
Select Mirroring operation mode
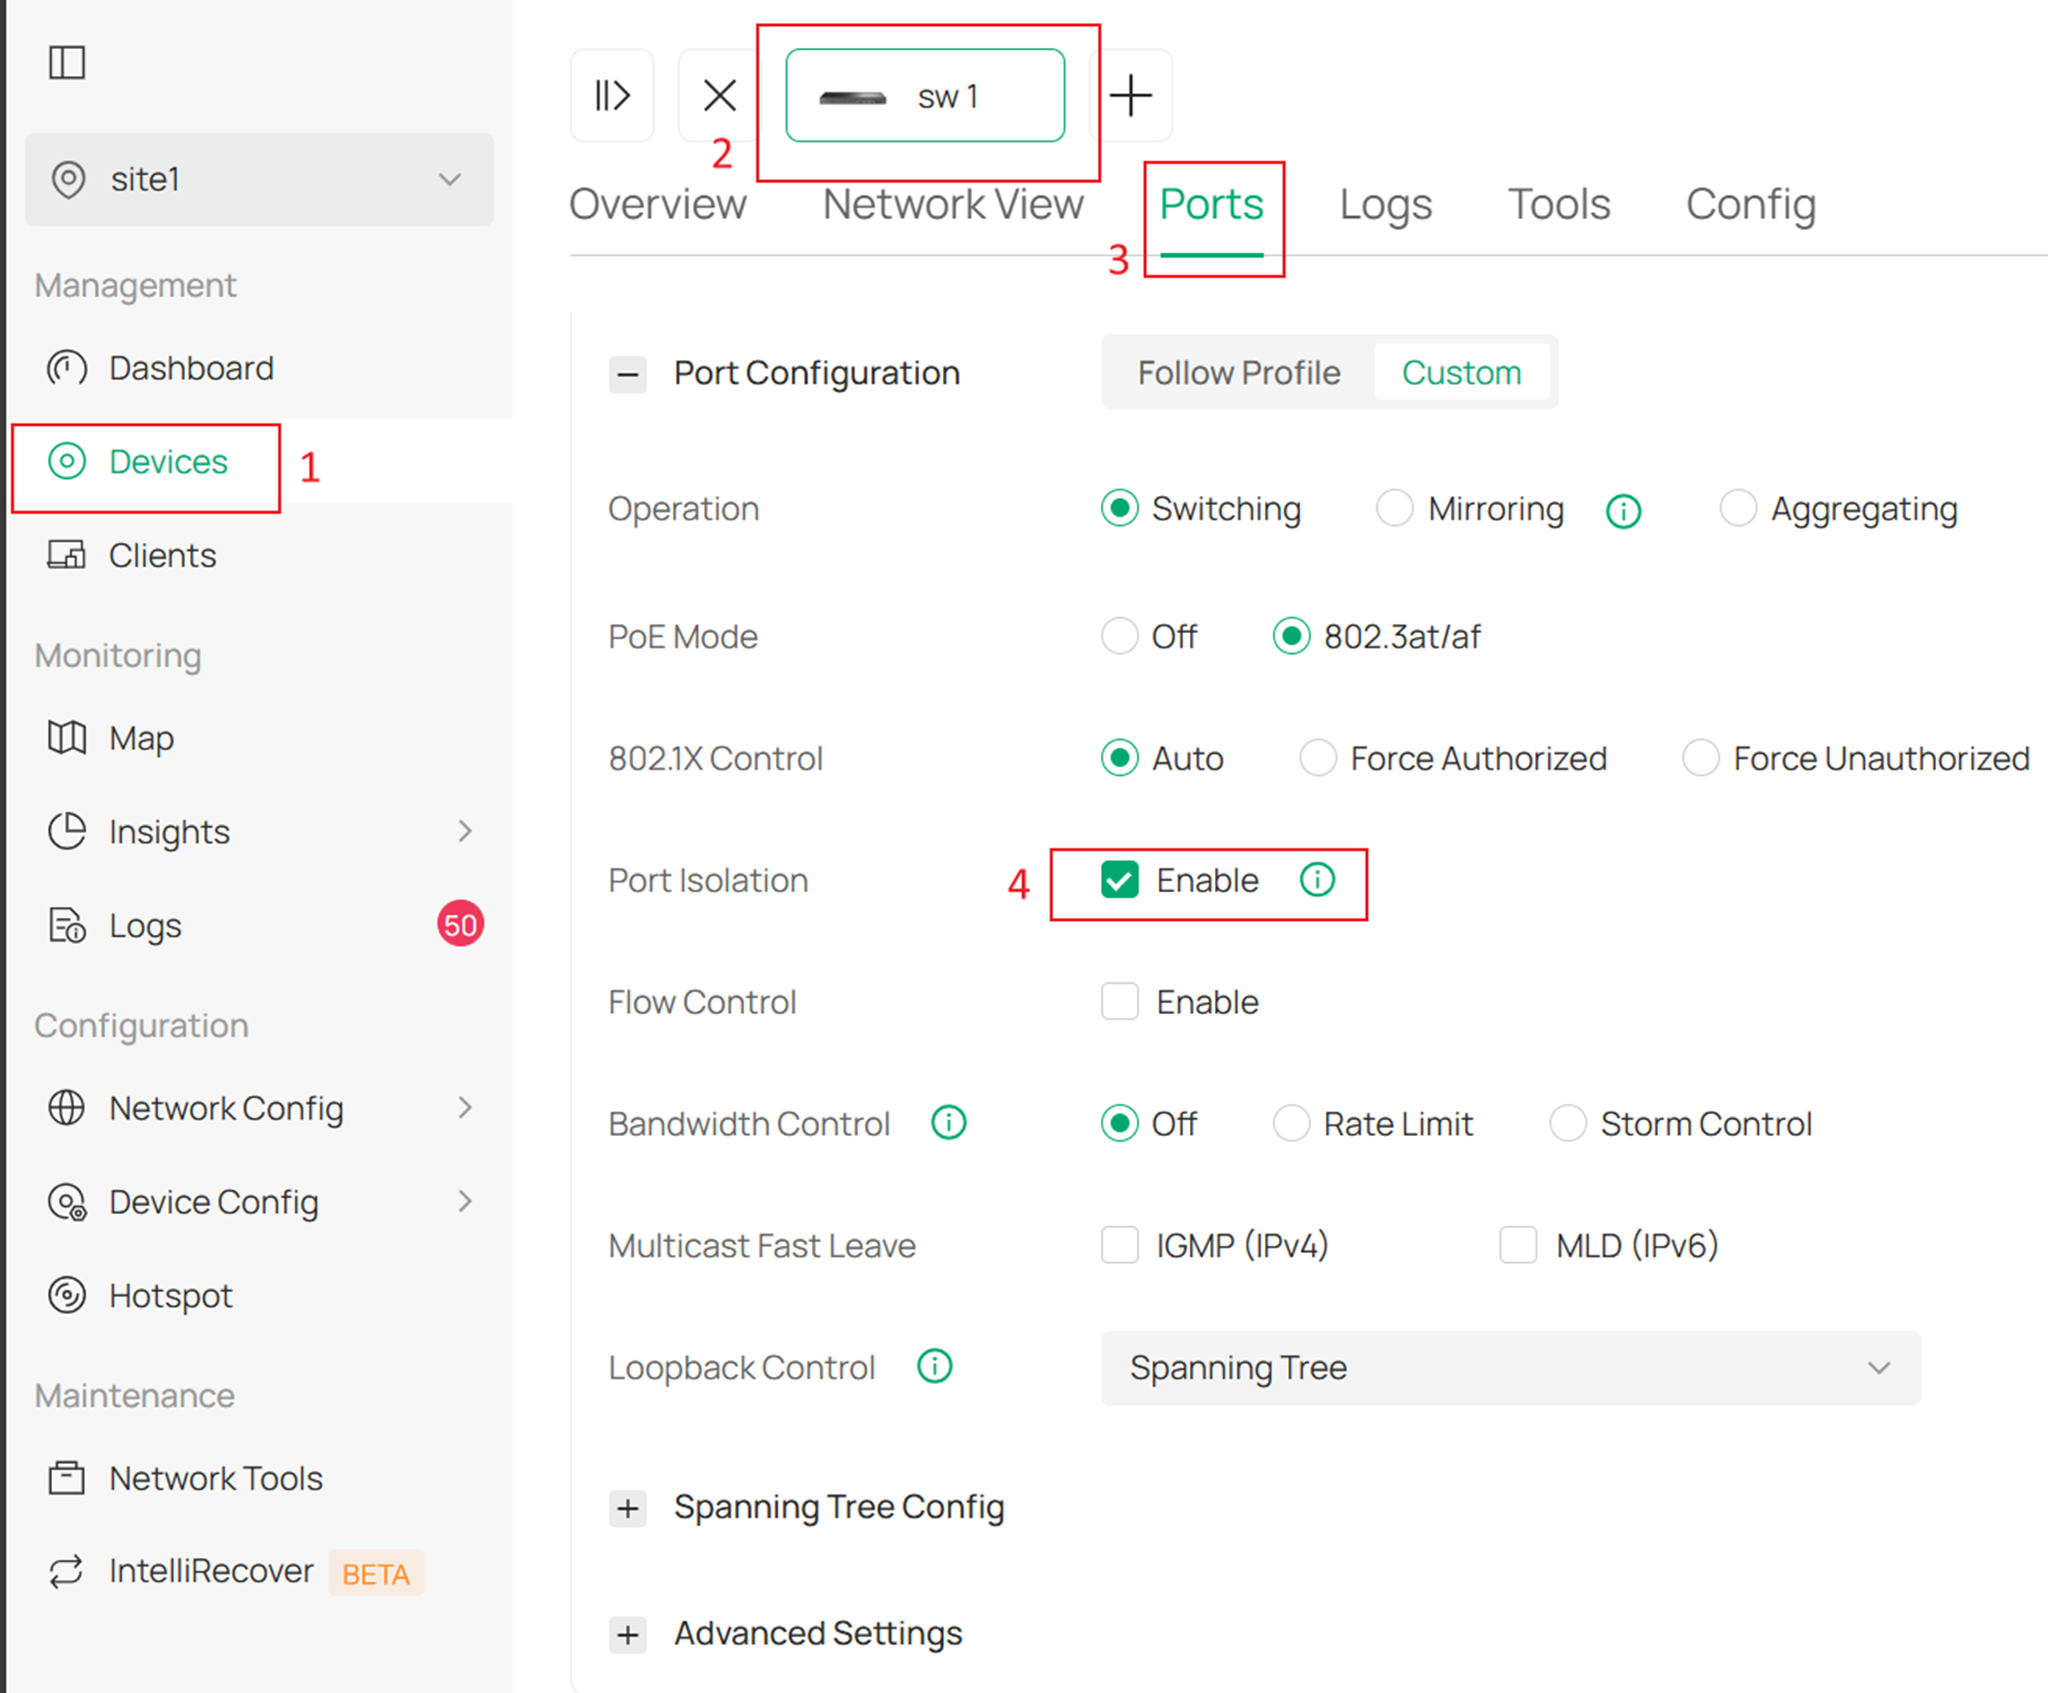click(1394, 508)
